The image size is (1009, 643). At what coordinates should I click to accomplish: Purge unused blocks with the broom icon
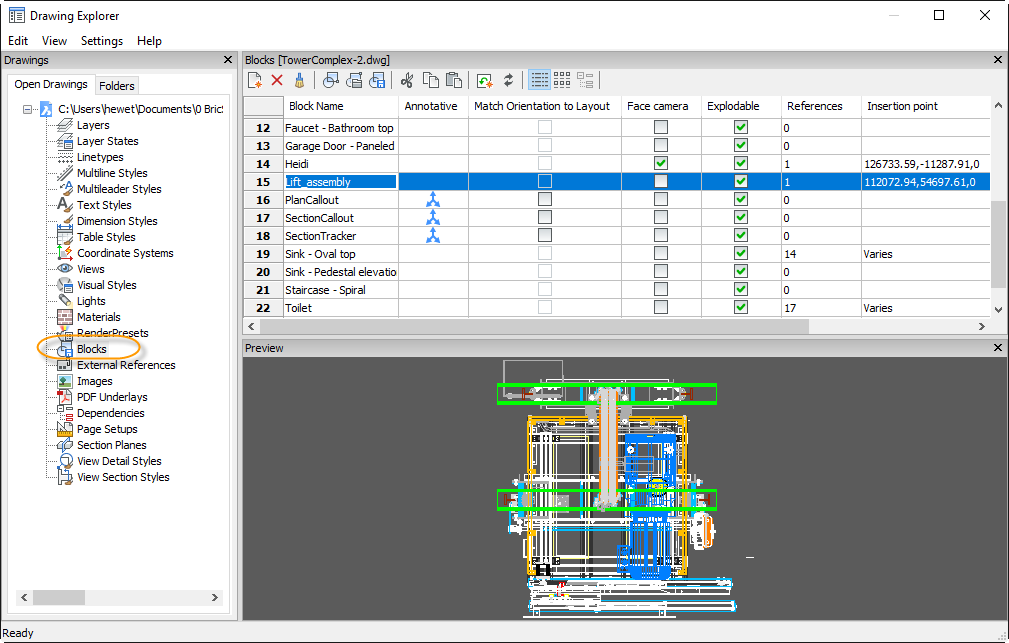click(x=300, y=80)
